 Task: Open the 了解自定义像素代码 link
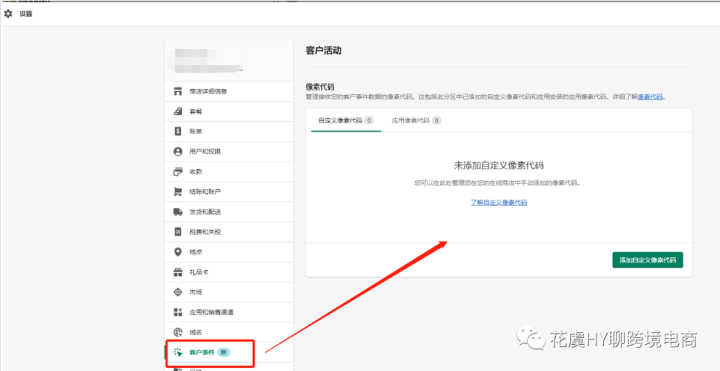[499, 202]
